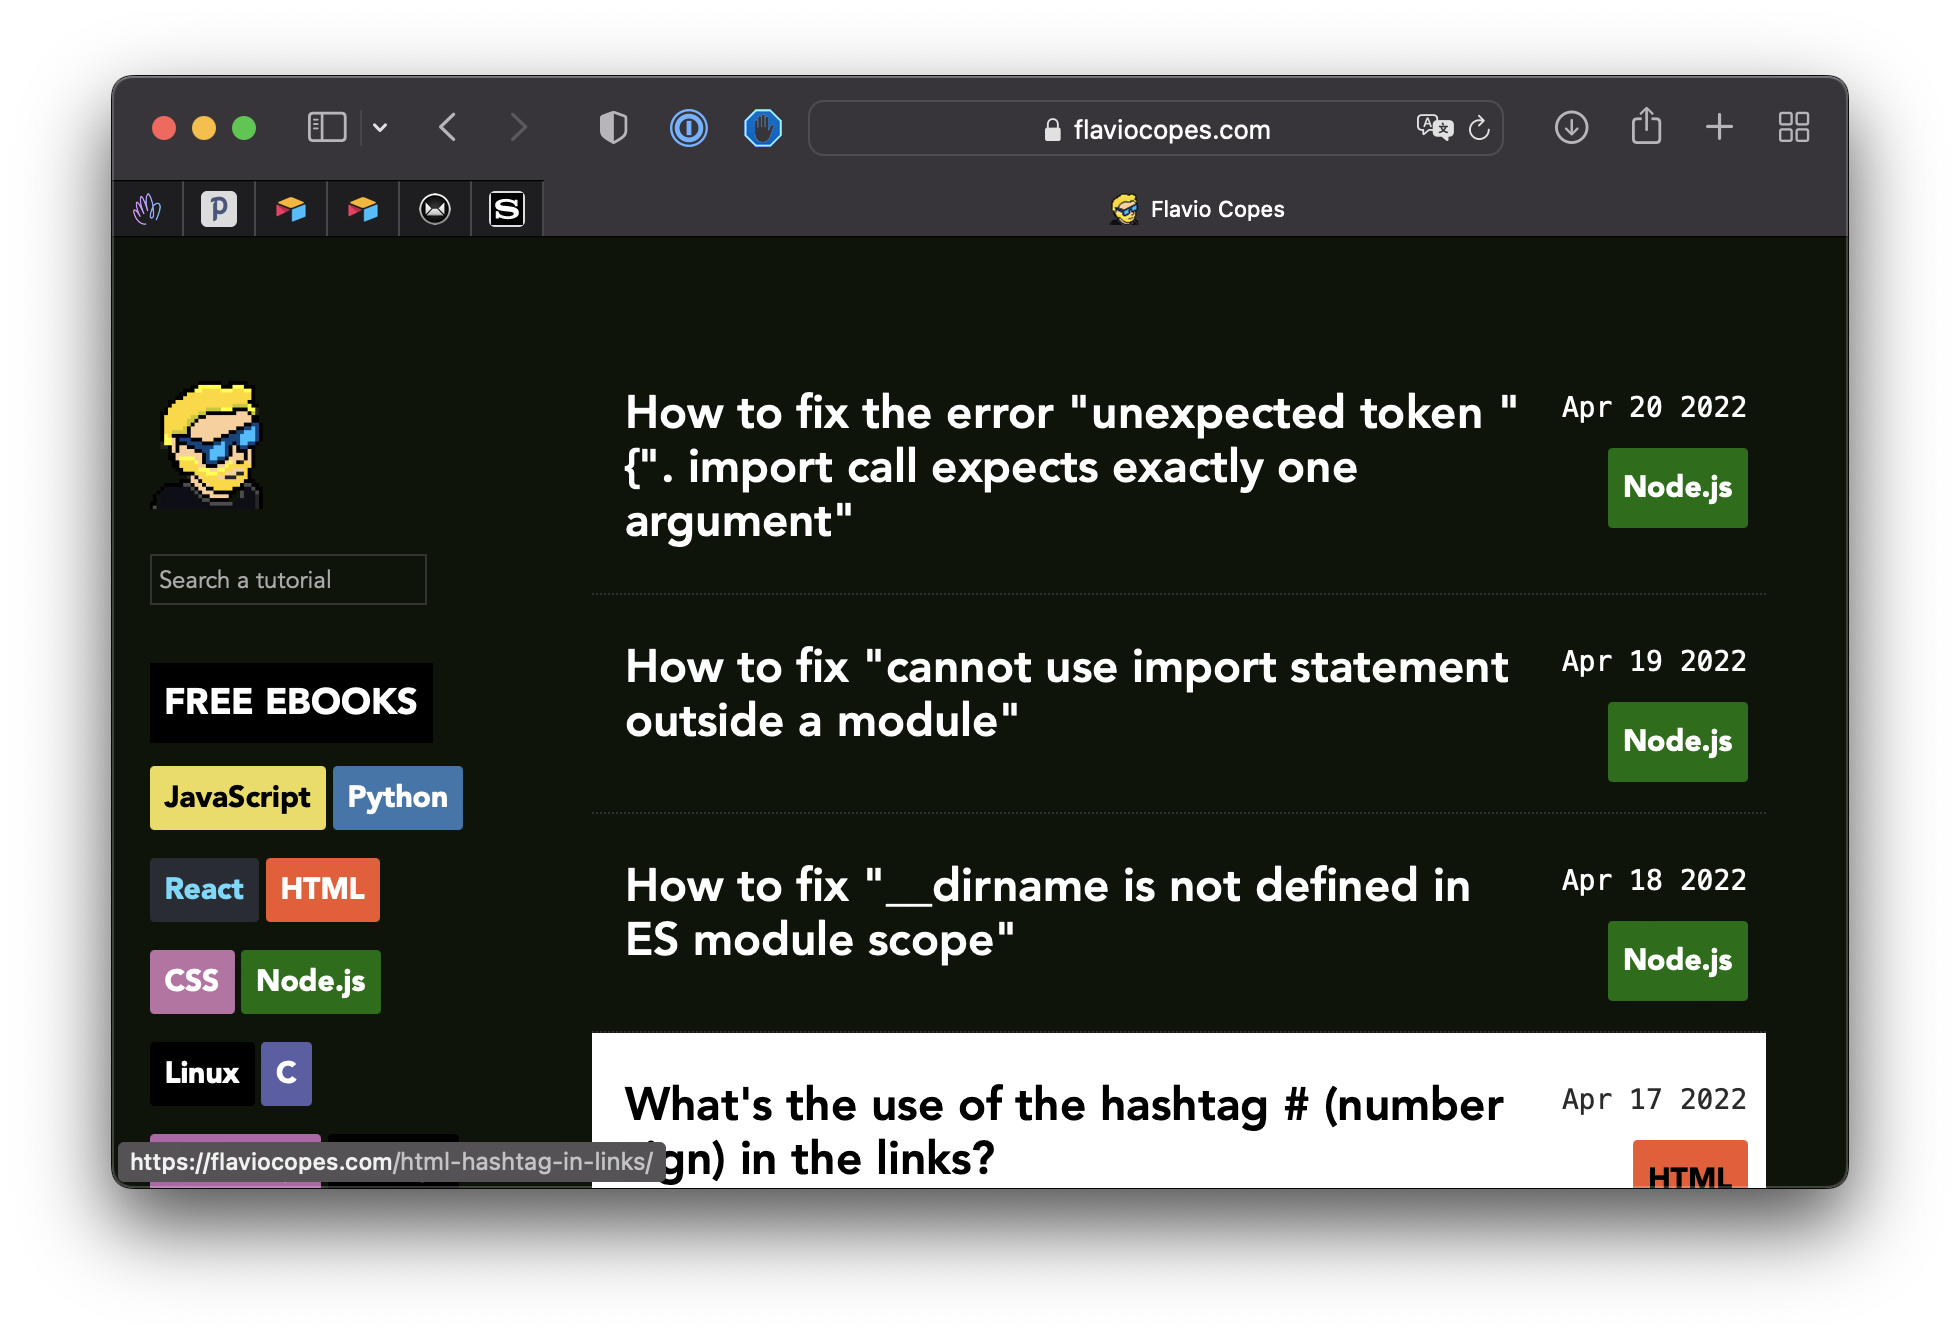Toggle the Safari sidebar button
The width and height of the screenshot is (1960, 1336).
[326, 128]
